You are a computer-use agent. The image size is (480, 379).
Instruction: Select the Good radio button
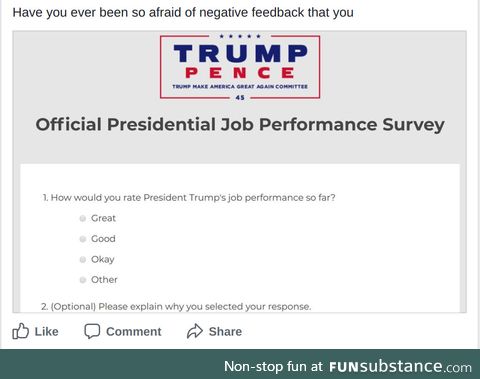[x=83, y=239]
